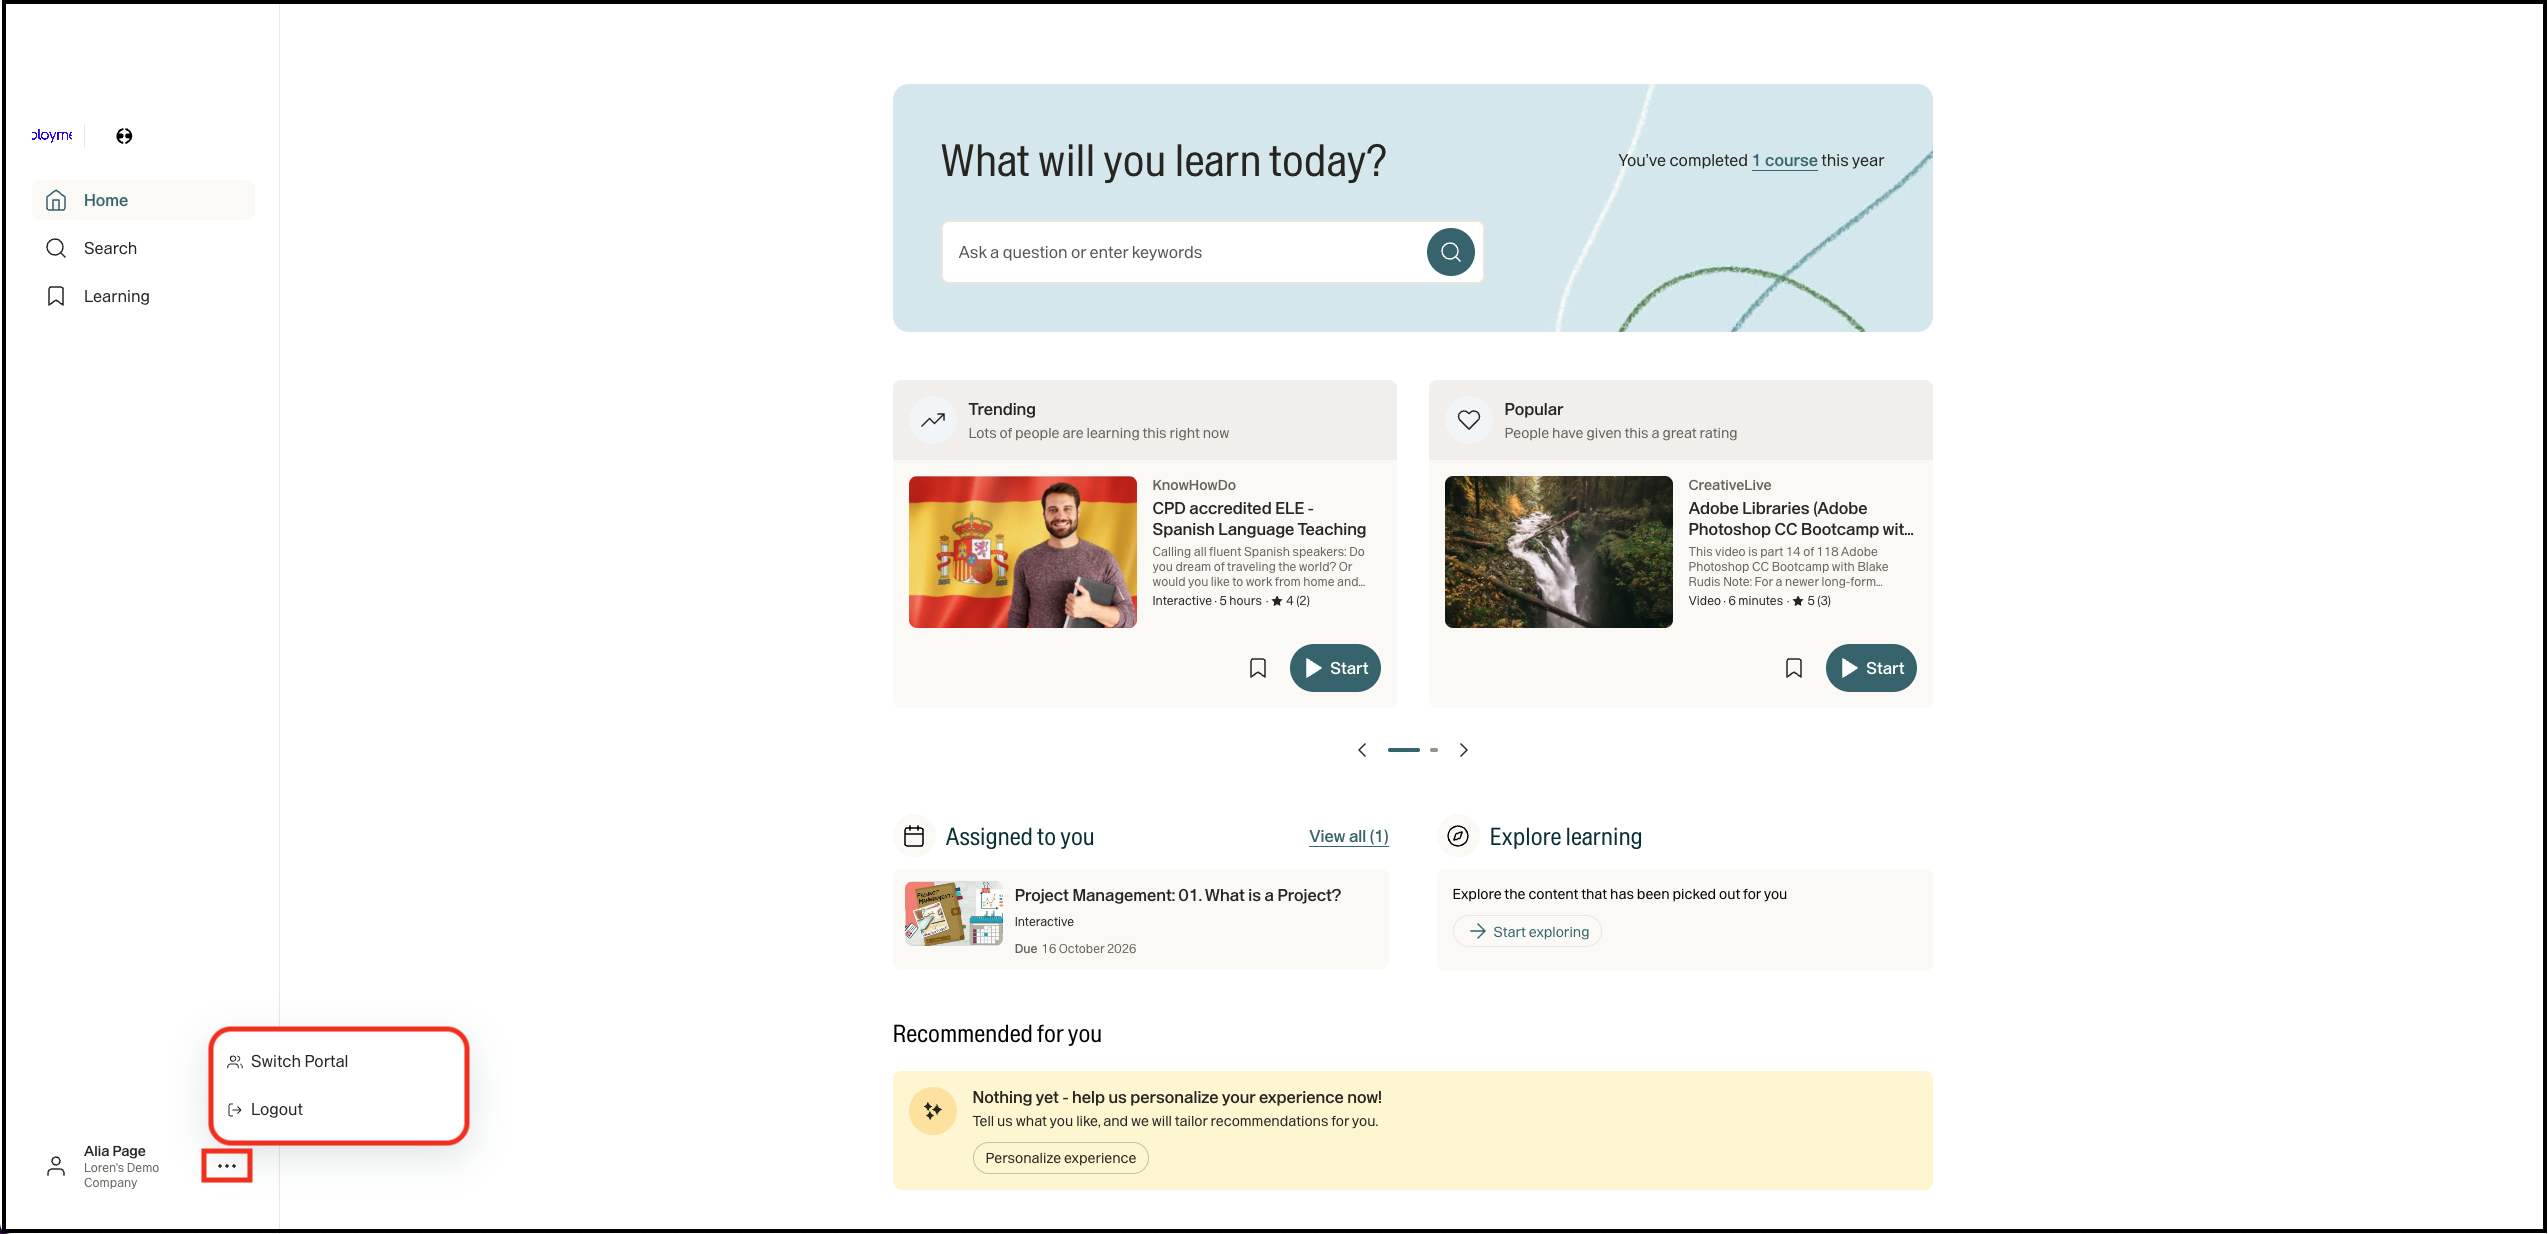The height and width of the screenshot is (1234, 2548).
Task: Start the Adobe Libraries video
Action: (1870, 668)
